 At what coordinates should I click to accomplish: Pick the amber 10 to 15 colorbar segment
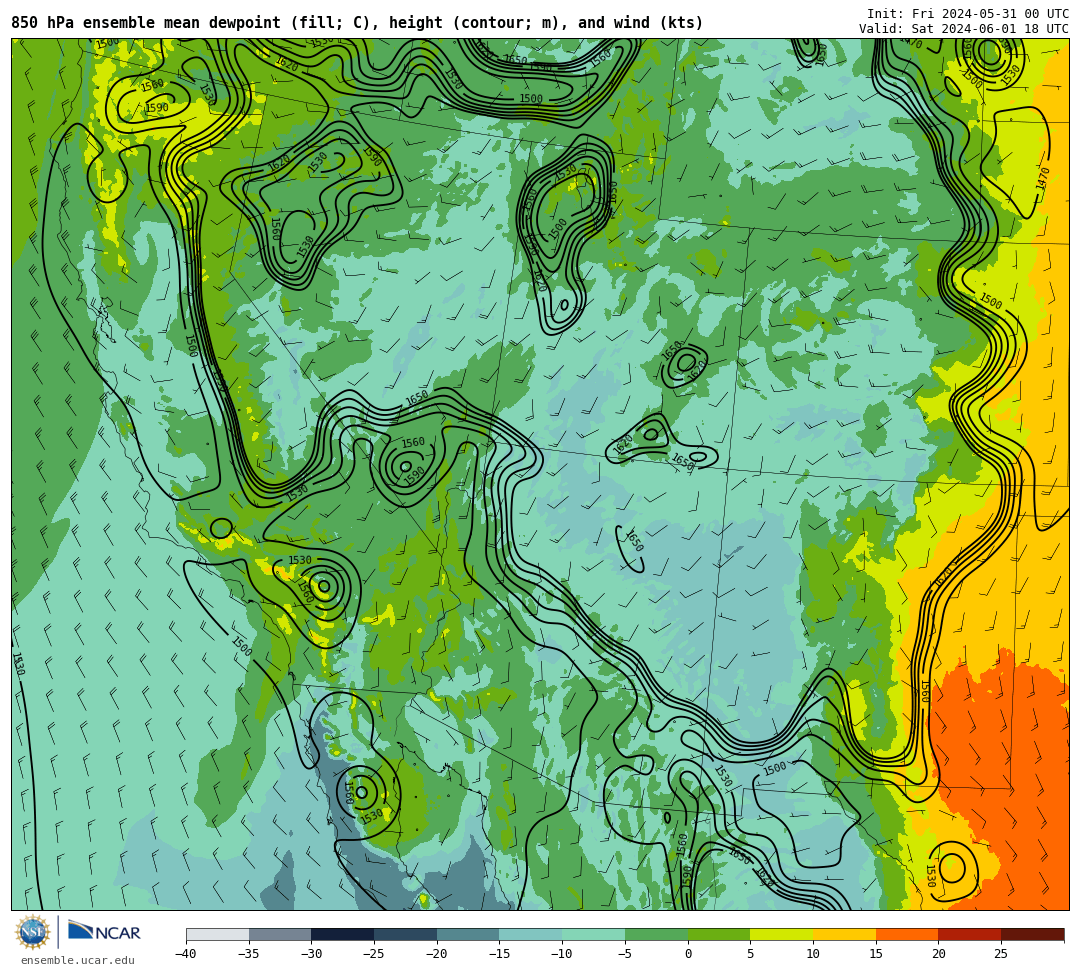(844, 934)
